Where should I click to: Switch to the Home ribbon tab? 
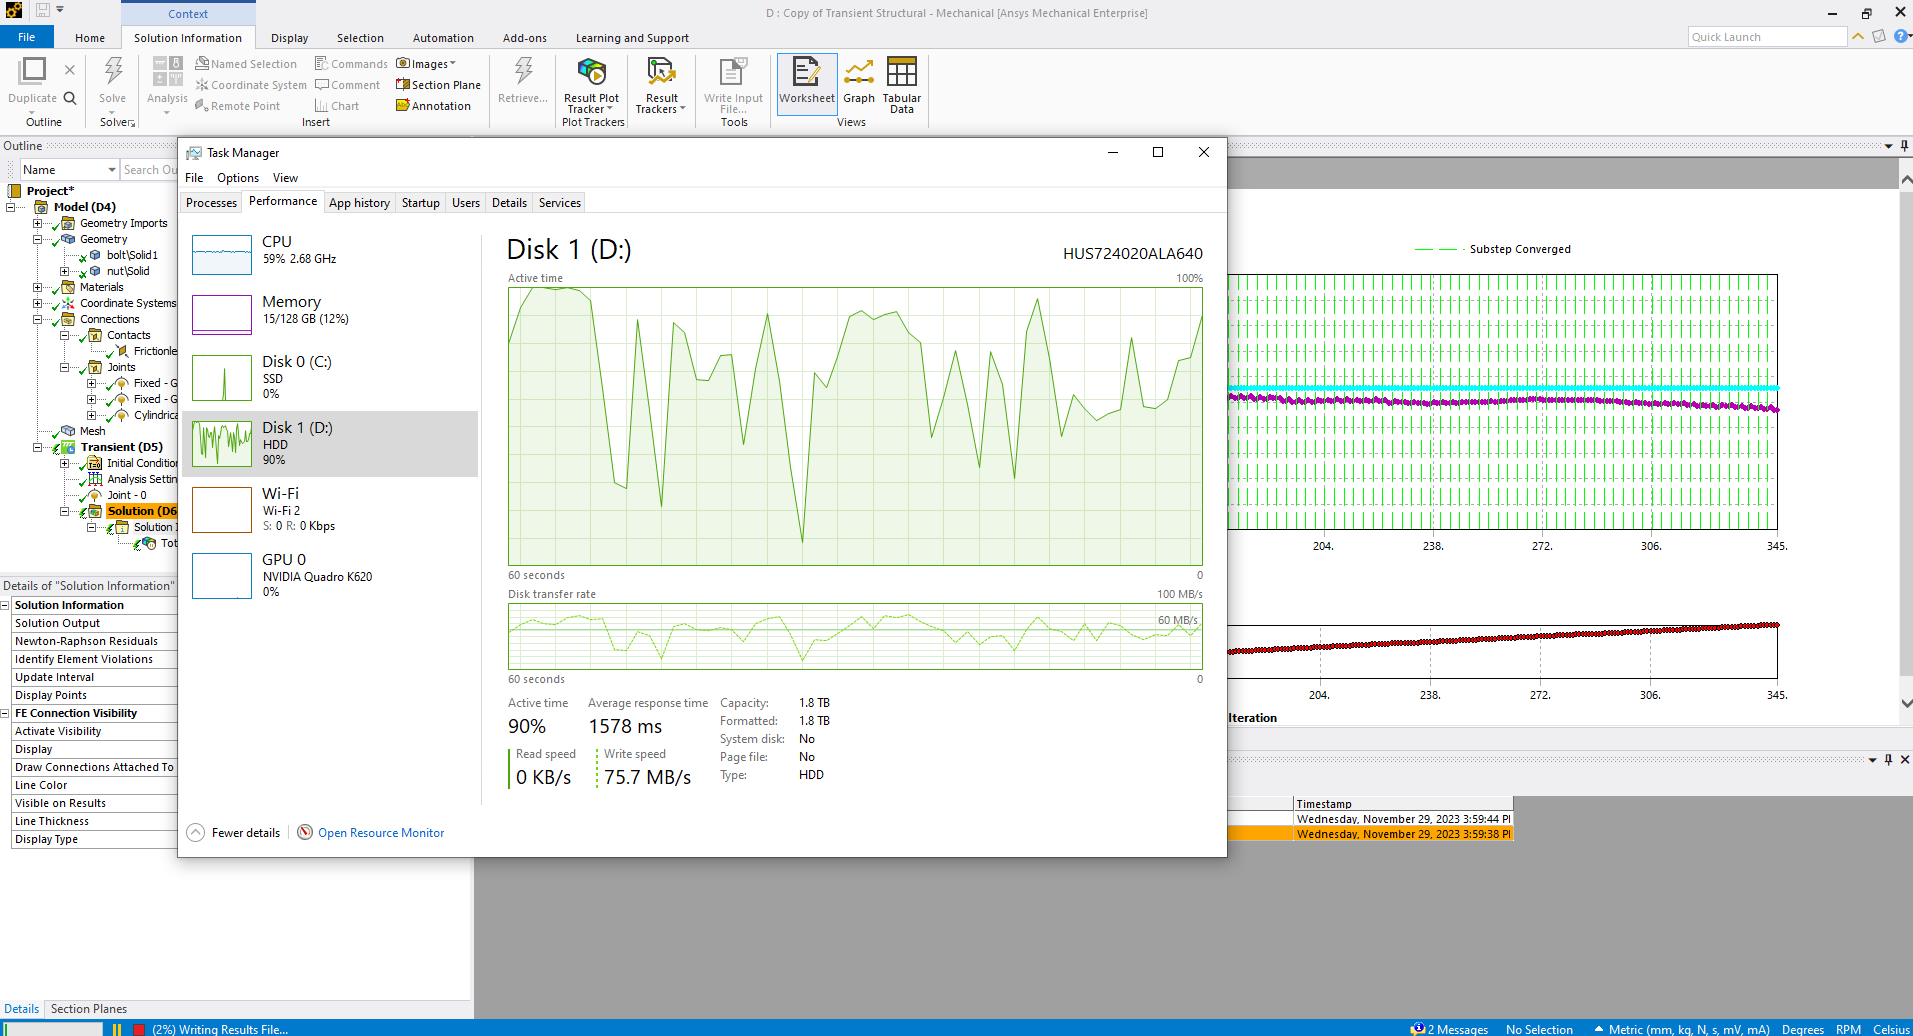tap(90, 38)
